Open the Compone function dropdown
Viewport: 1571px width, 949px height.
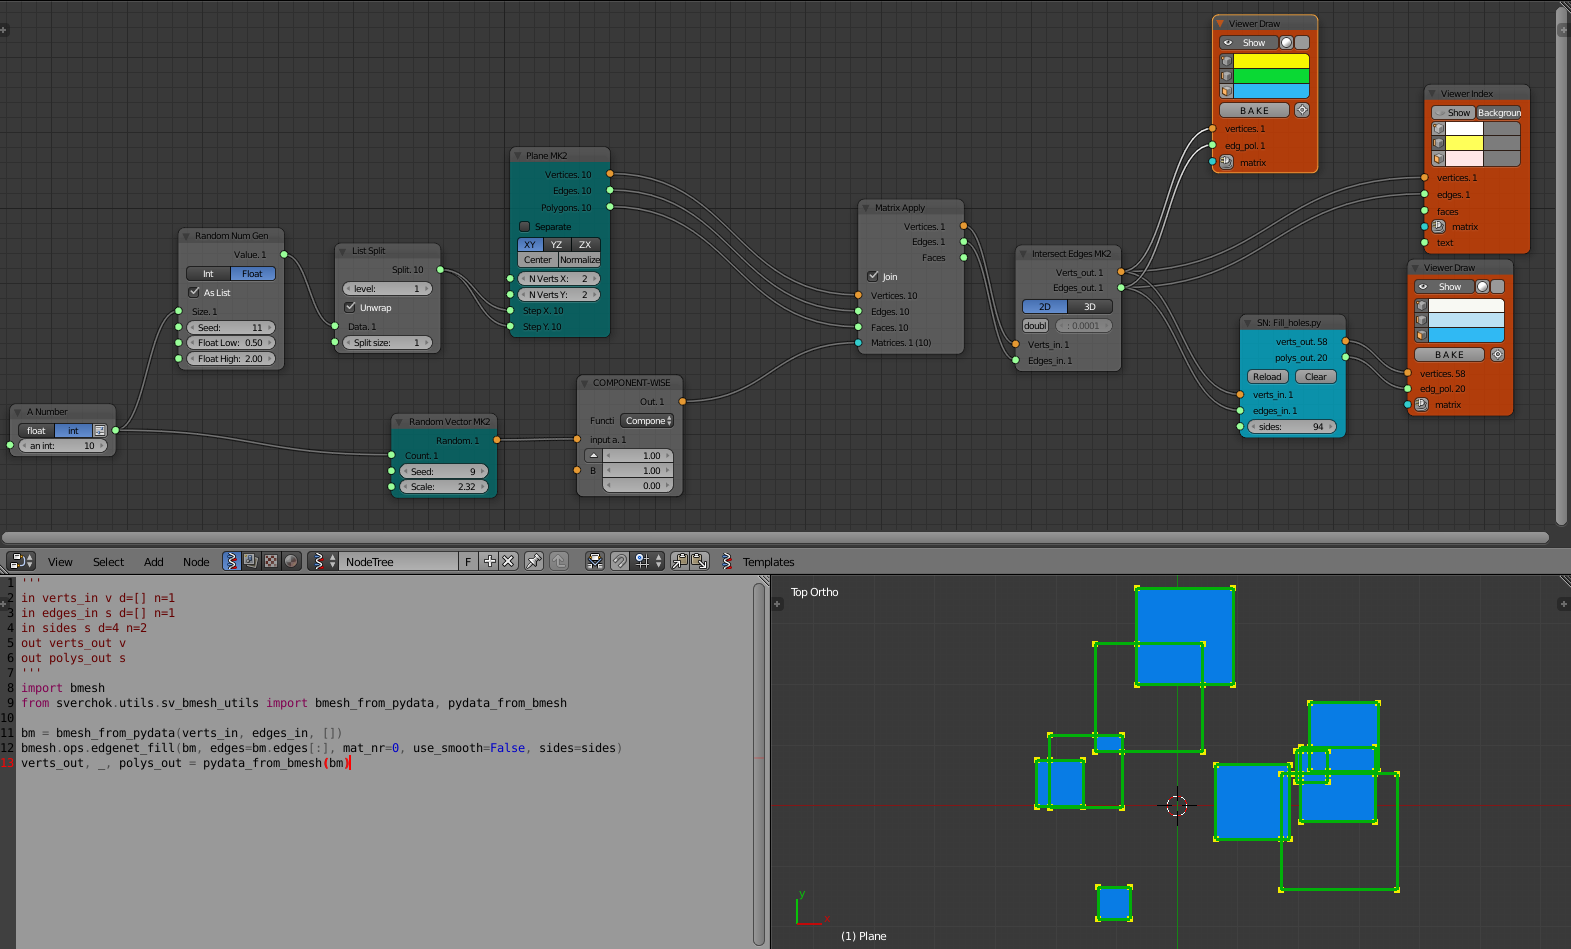point(647,420)
